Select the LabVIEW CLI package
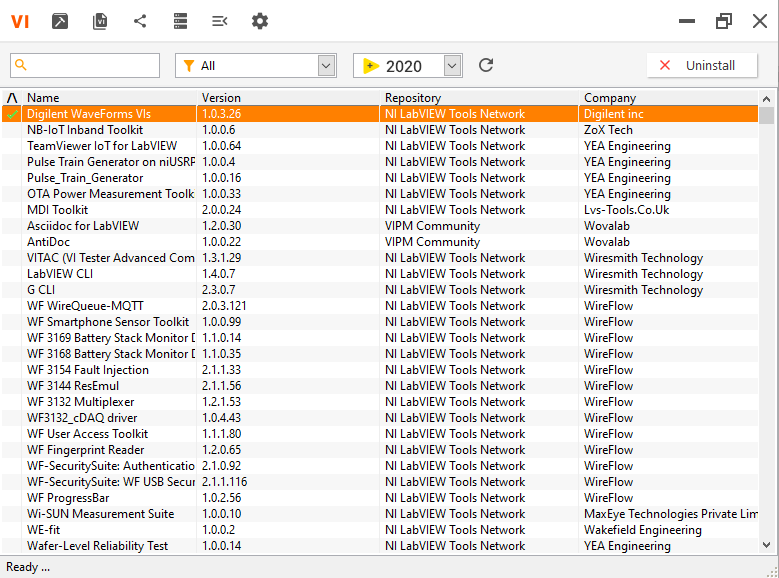Screen dimensions: 779x578 click(380, 274)
